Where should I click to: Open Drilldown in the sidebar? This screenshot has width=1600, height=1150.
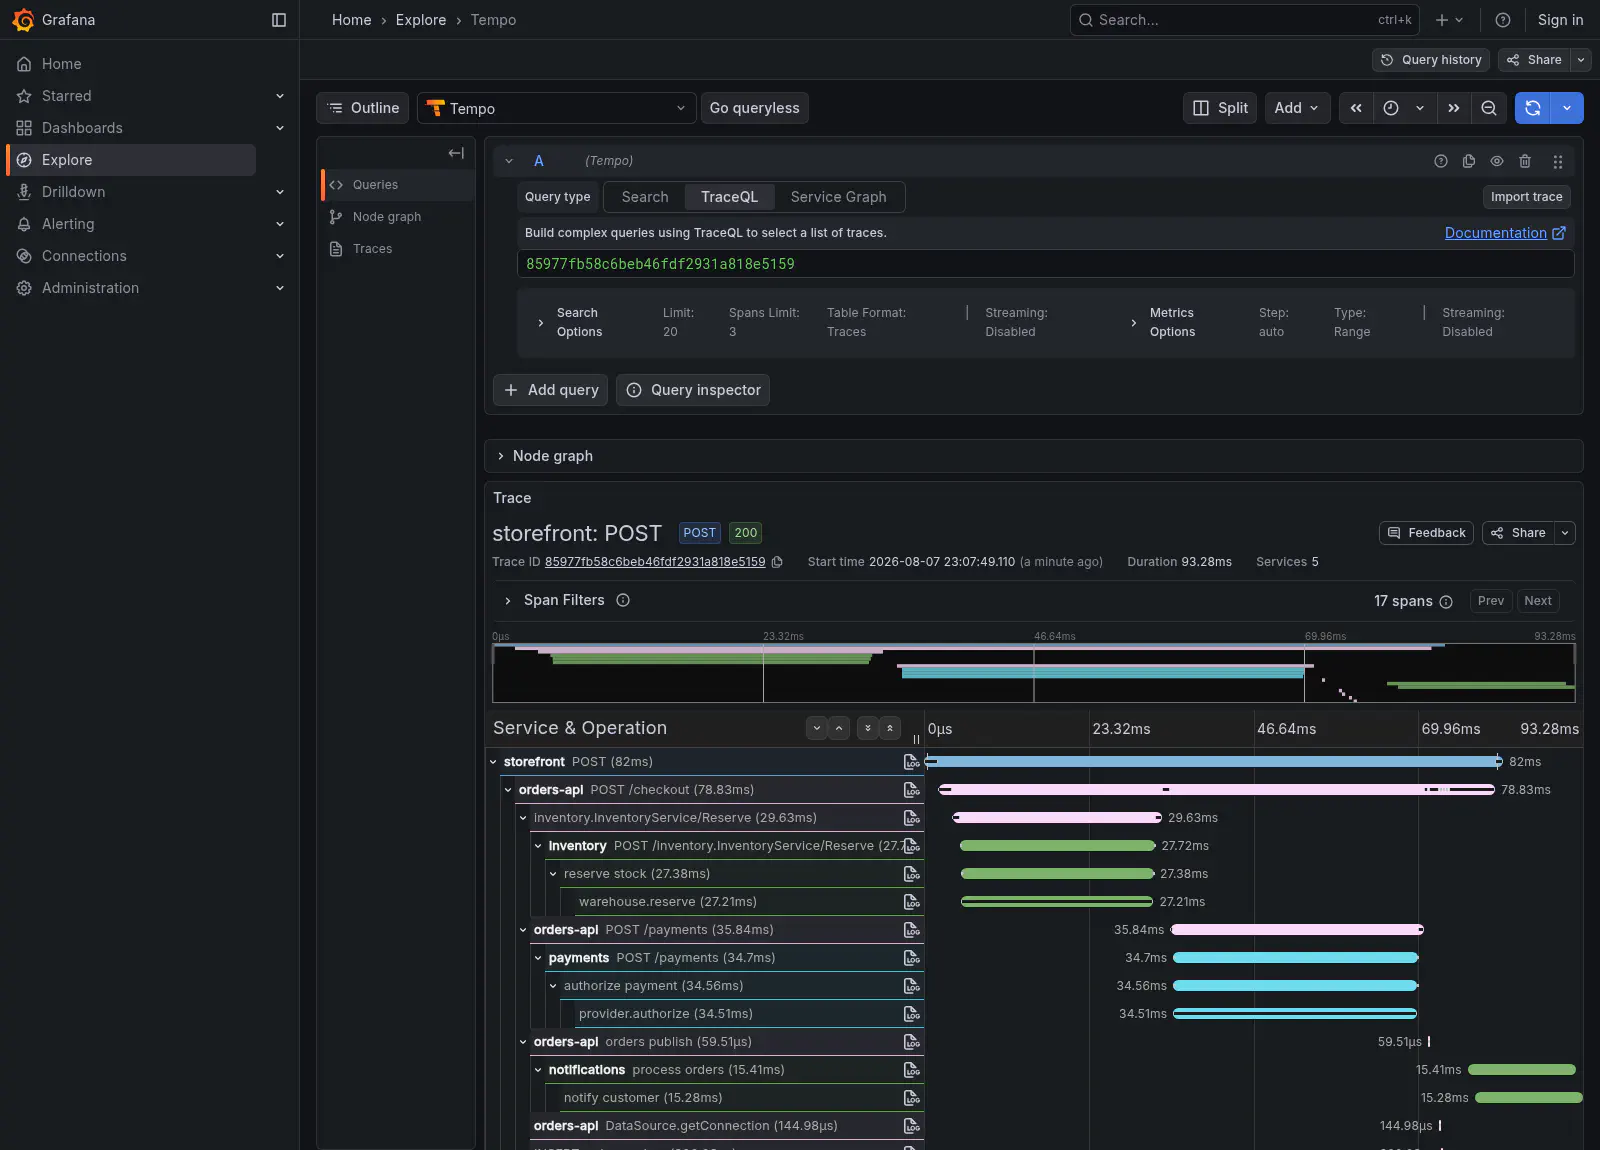(73, 192)
